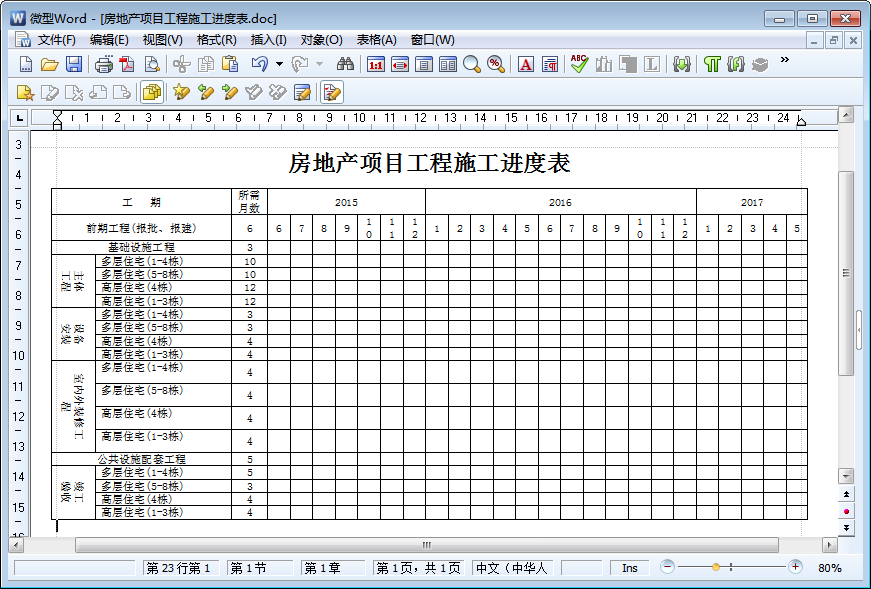
Task: Click the 中文 language status field
Action: (x=512, y=568)
